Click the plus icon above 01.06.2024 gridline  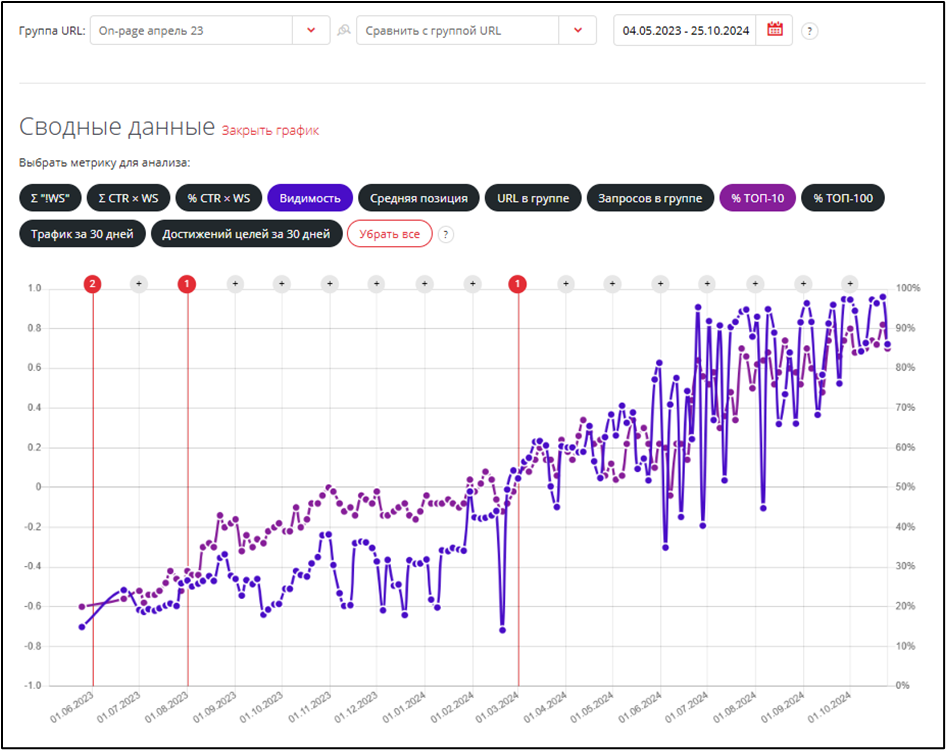pyautogui.click(x=660, y=284)
